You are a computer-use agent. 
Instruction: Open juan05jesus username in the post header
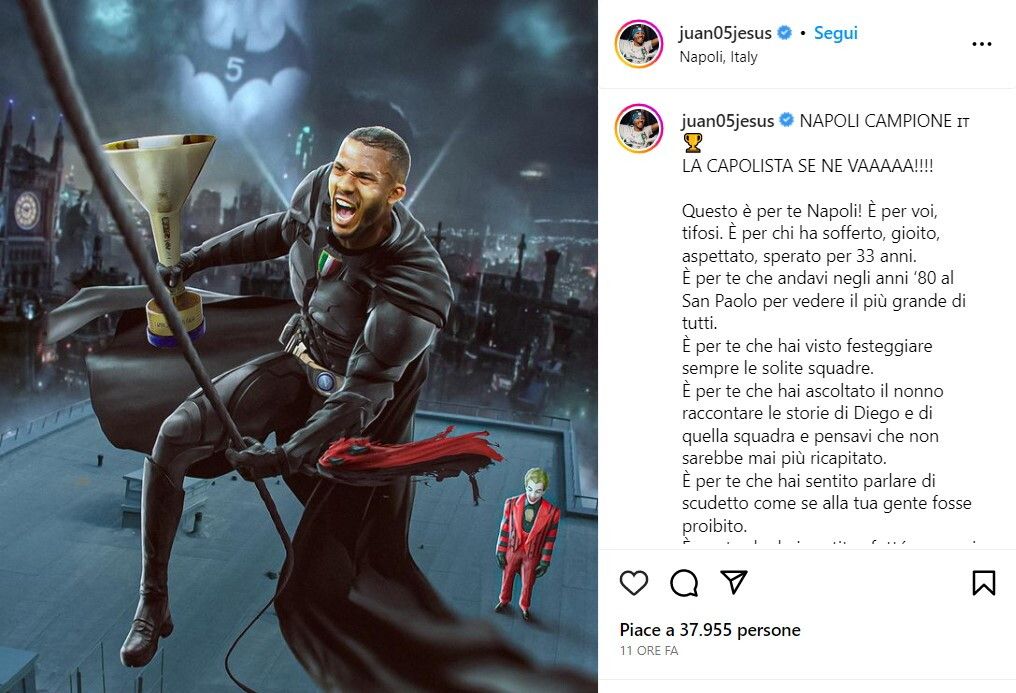(x=725, y=33)
